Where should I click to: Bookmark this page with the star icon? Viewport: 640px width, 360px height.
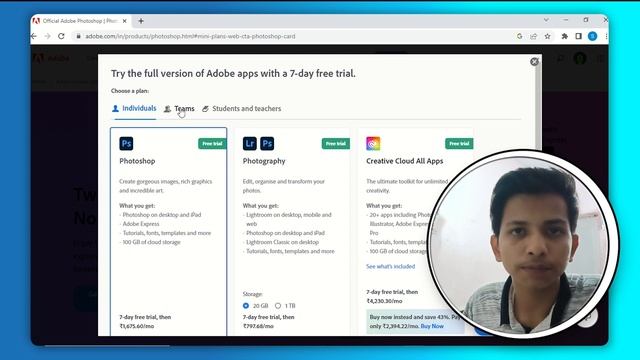click(547, 36)
